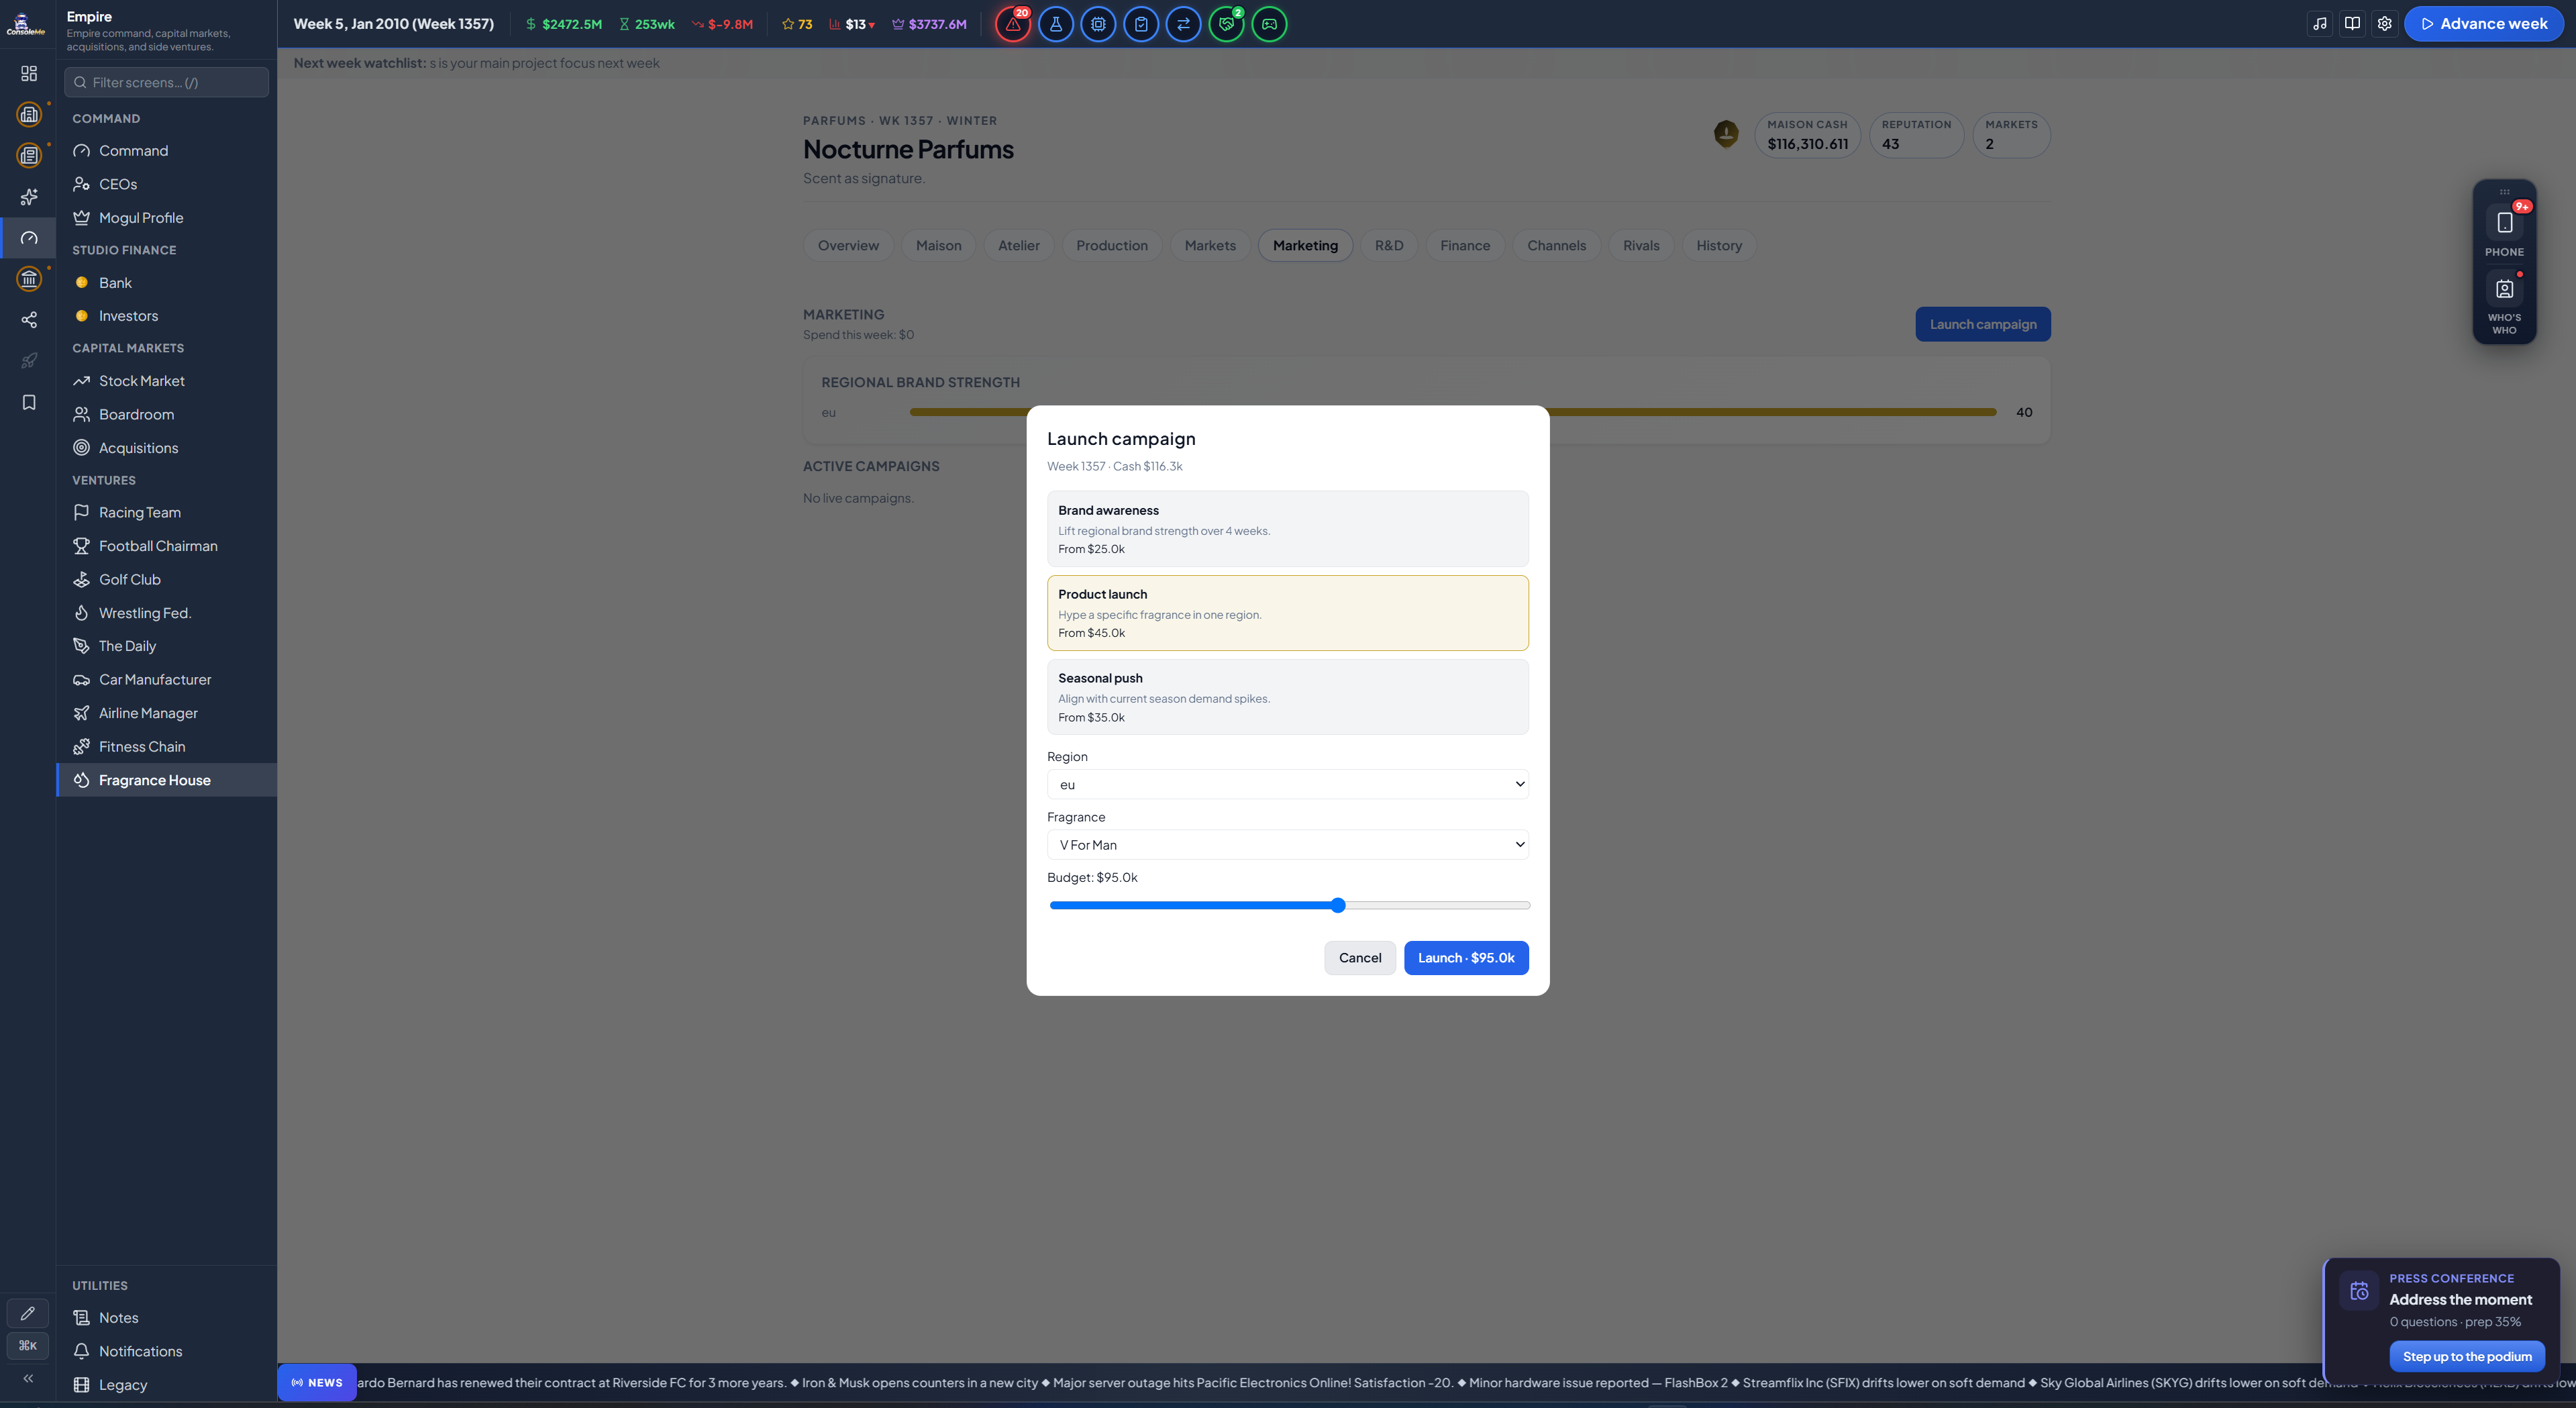Adjust the Budget slider handle

pyautogui.click(x=1338, y=906)
